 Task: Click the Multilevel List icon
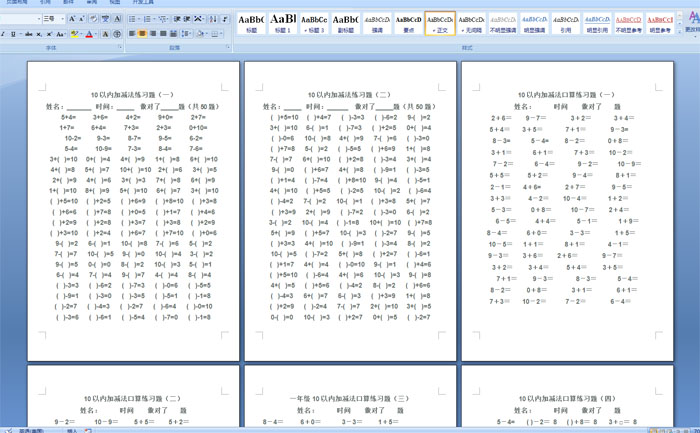162,19
